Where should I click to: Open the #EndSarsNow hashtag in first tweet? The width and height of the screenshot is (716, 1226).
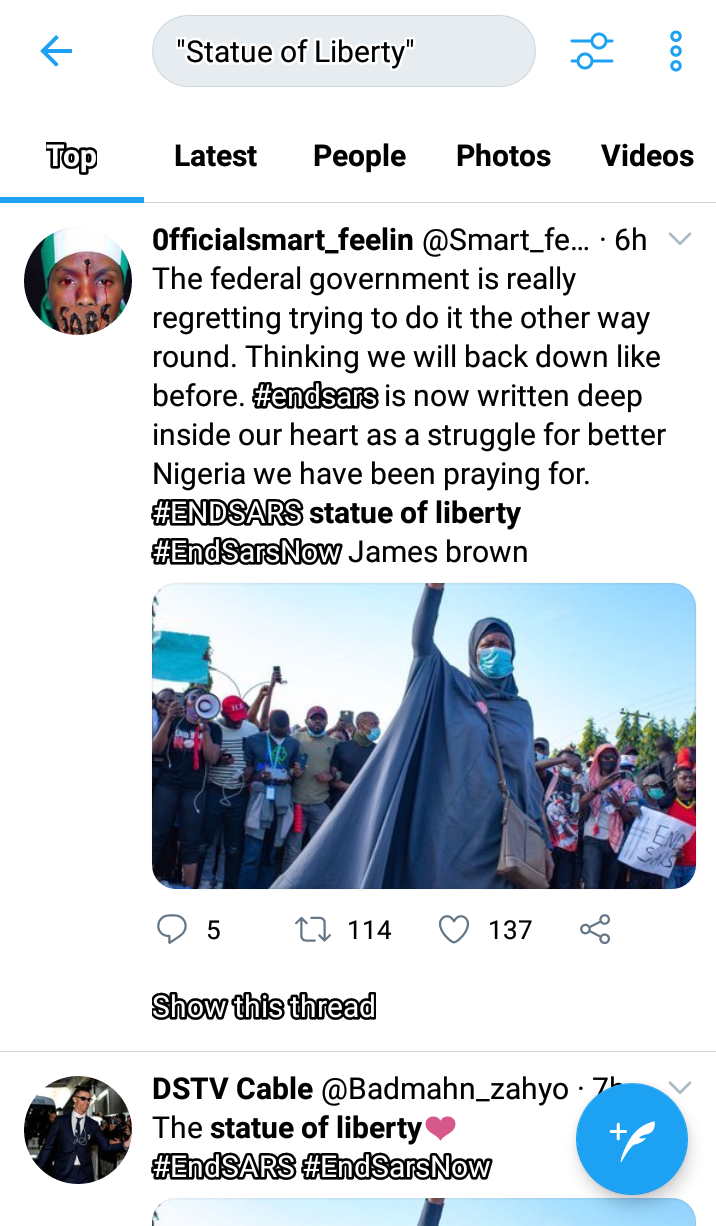(x=246, y=551)
